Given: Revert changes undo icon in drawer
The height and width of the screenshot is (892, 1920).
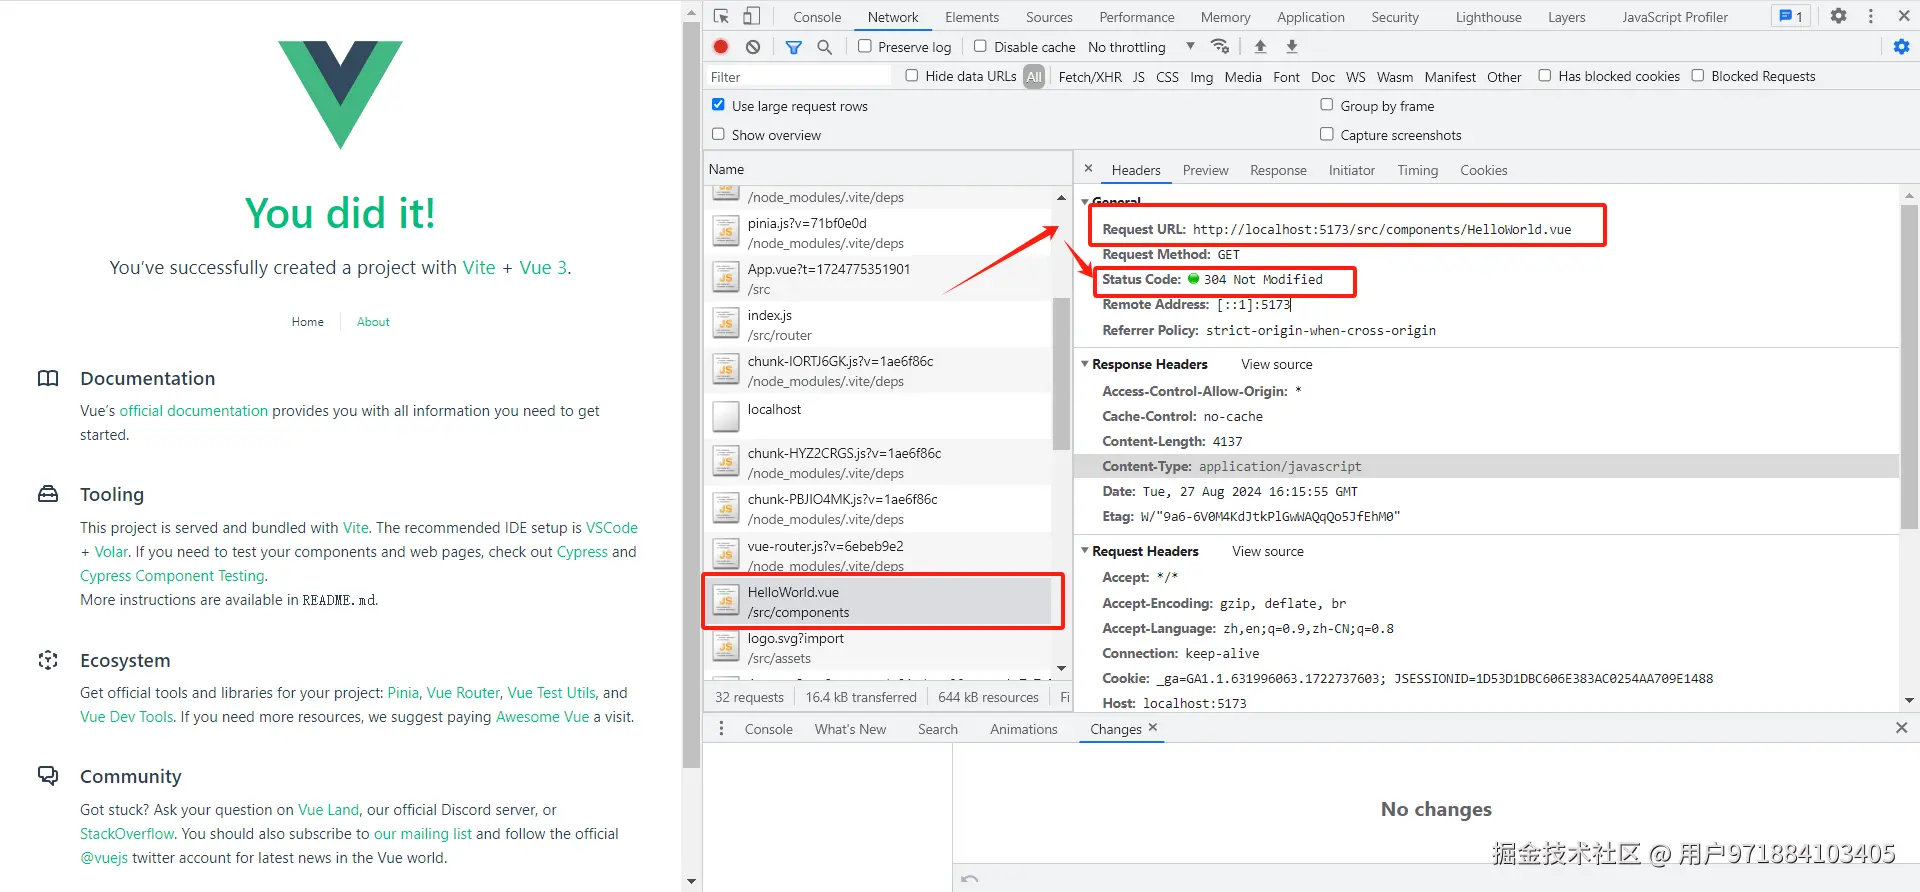Looking at the screenshot, I should coord(969,879).
